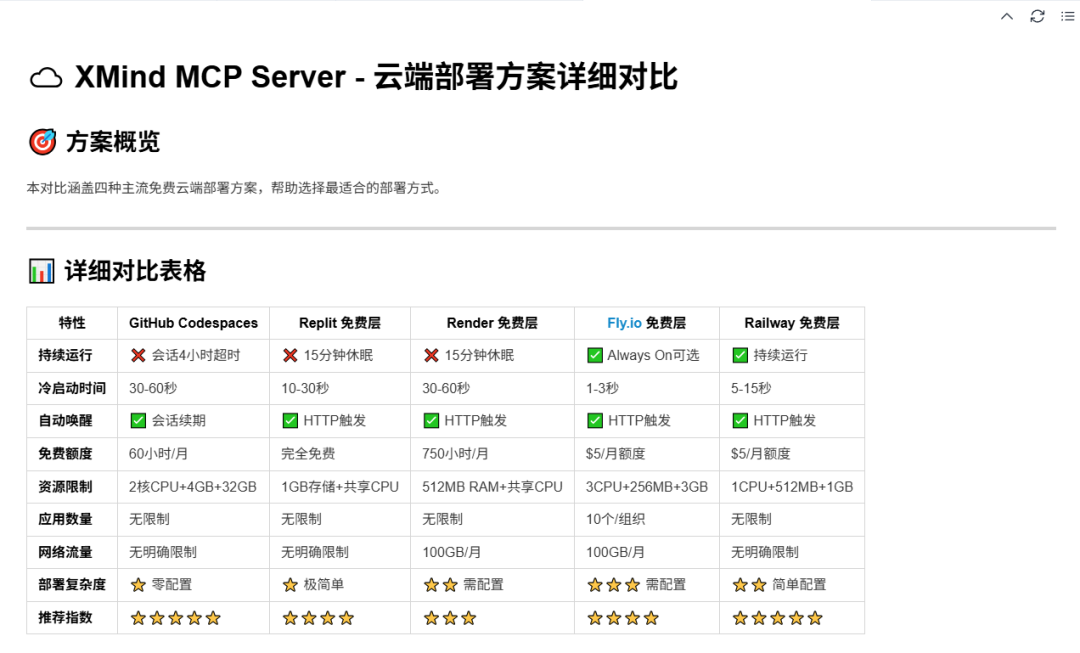Click the collapse-up chevron icon

point(1006,17)
